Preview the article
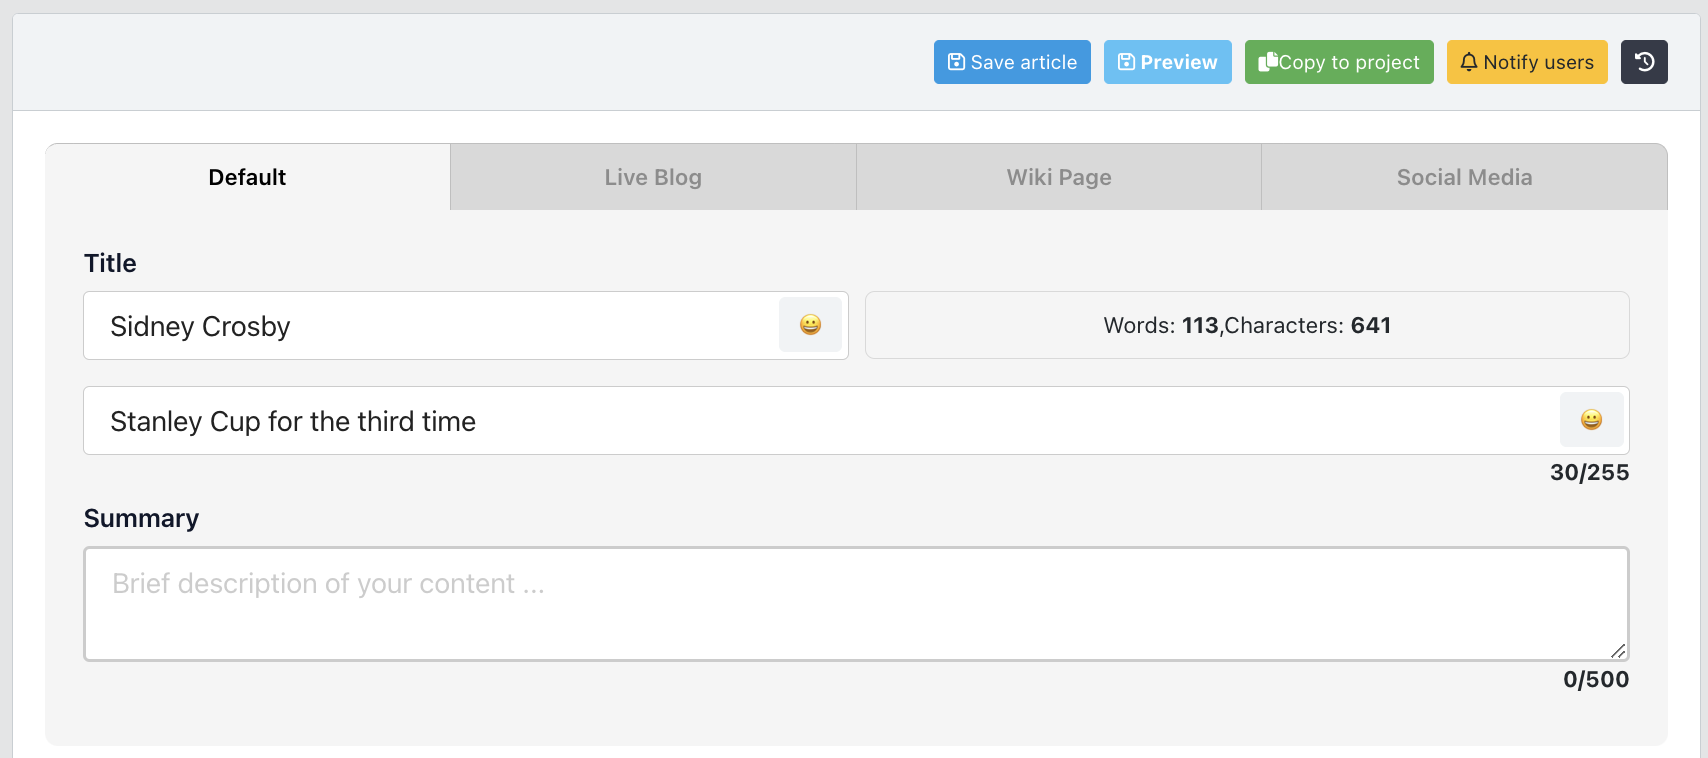1708x758 pixels. coord(1167,62)
